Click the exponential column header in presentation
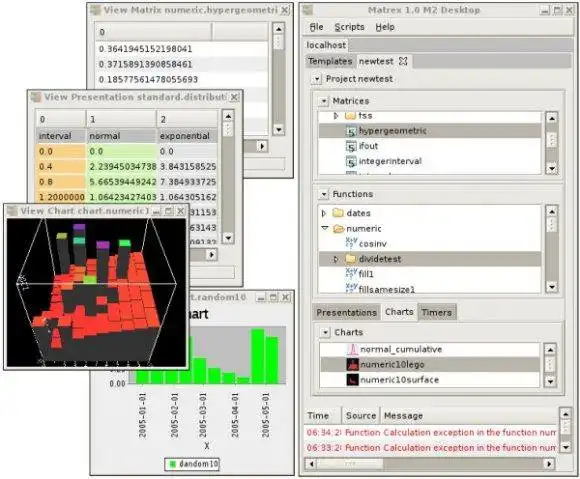Viewport: 580px width, 479px height. click(187, 136)
